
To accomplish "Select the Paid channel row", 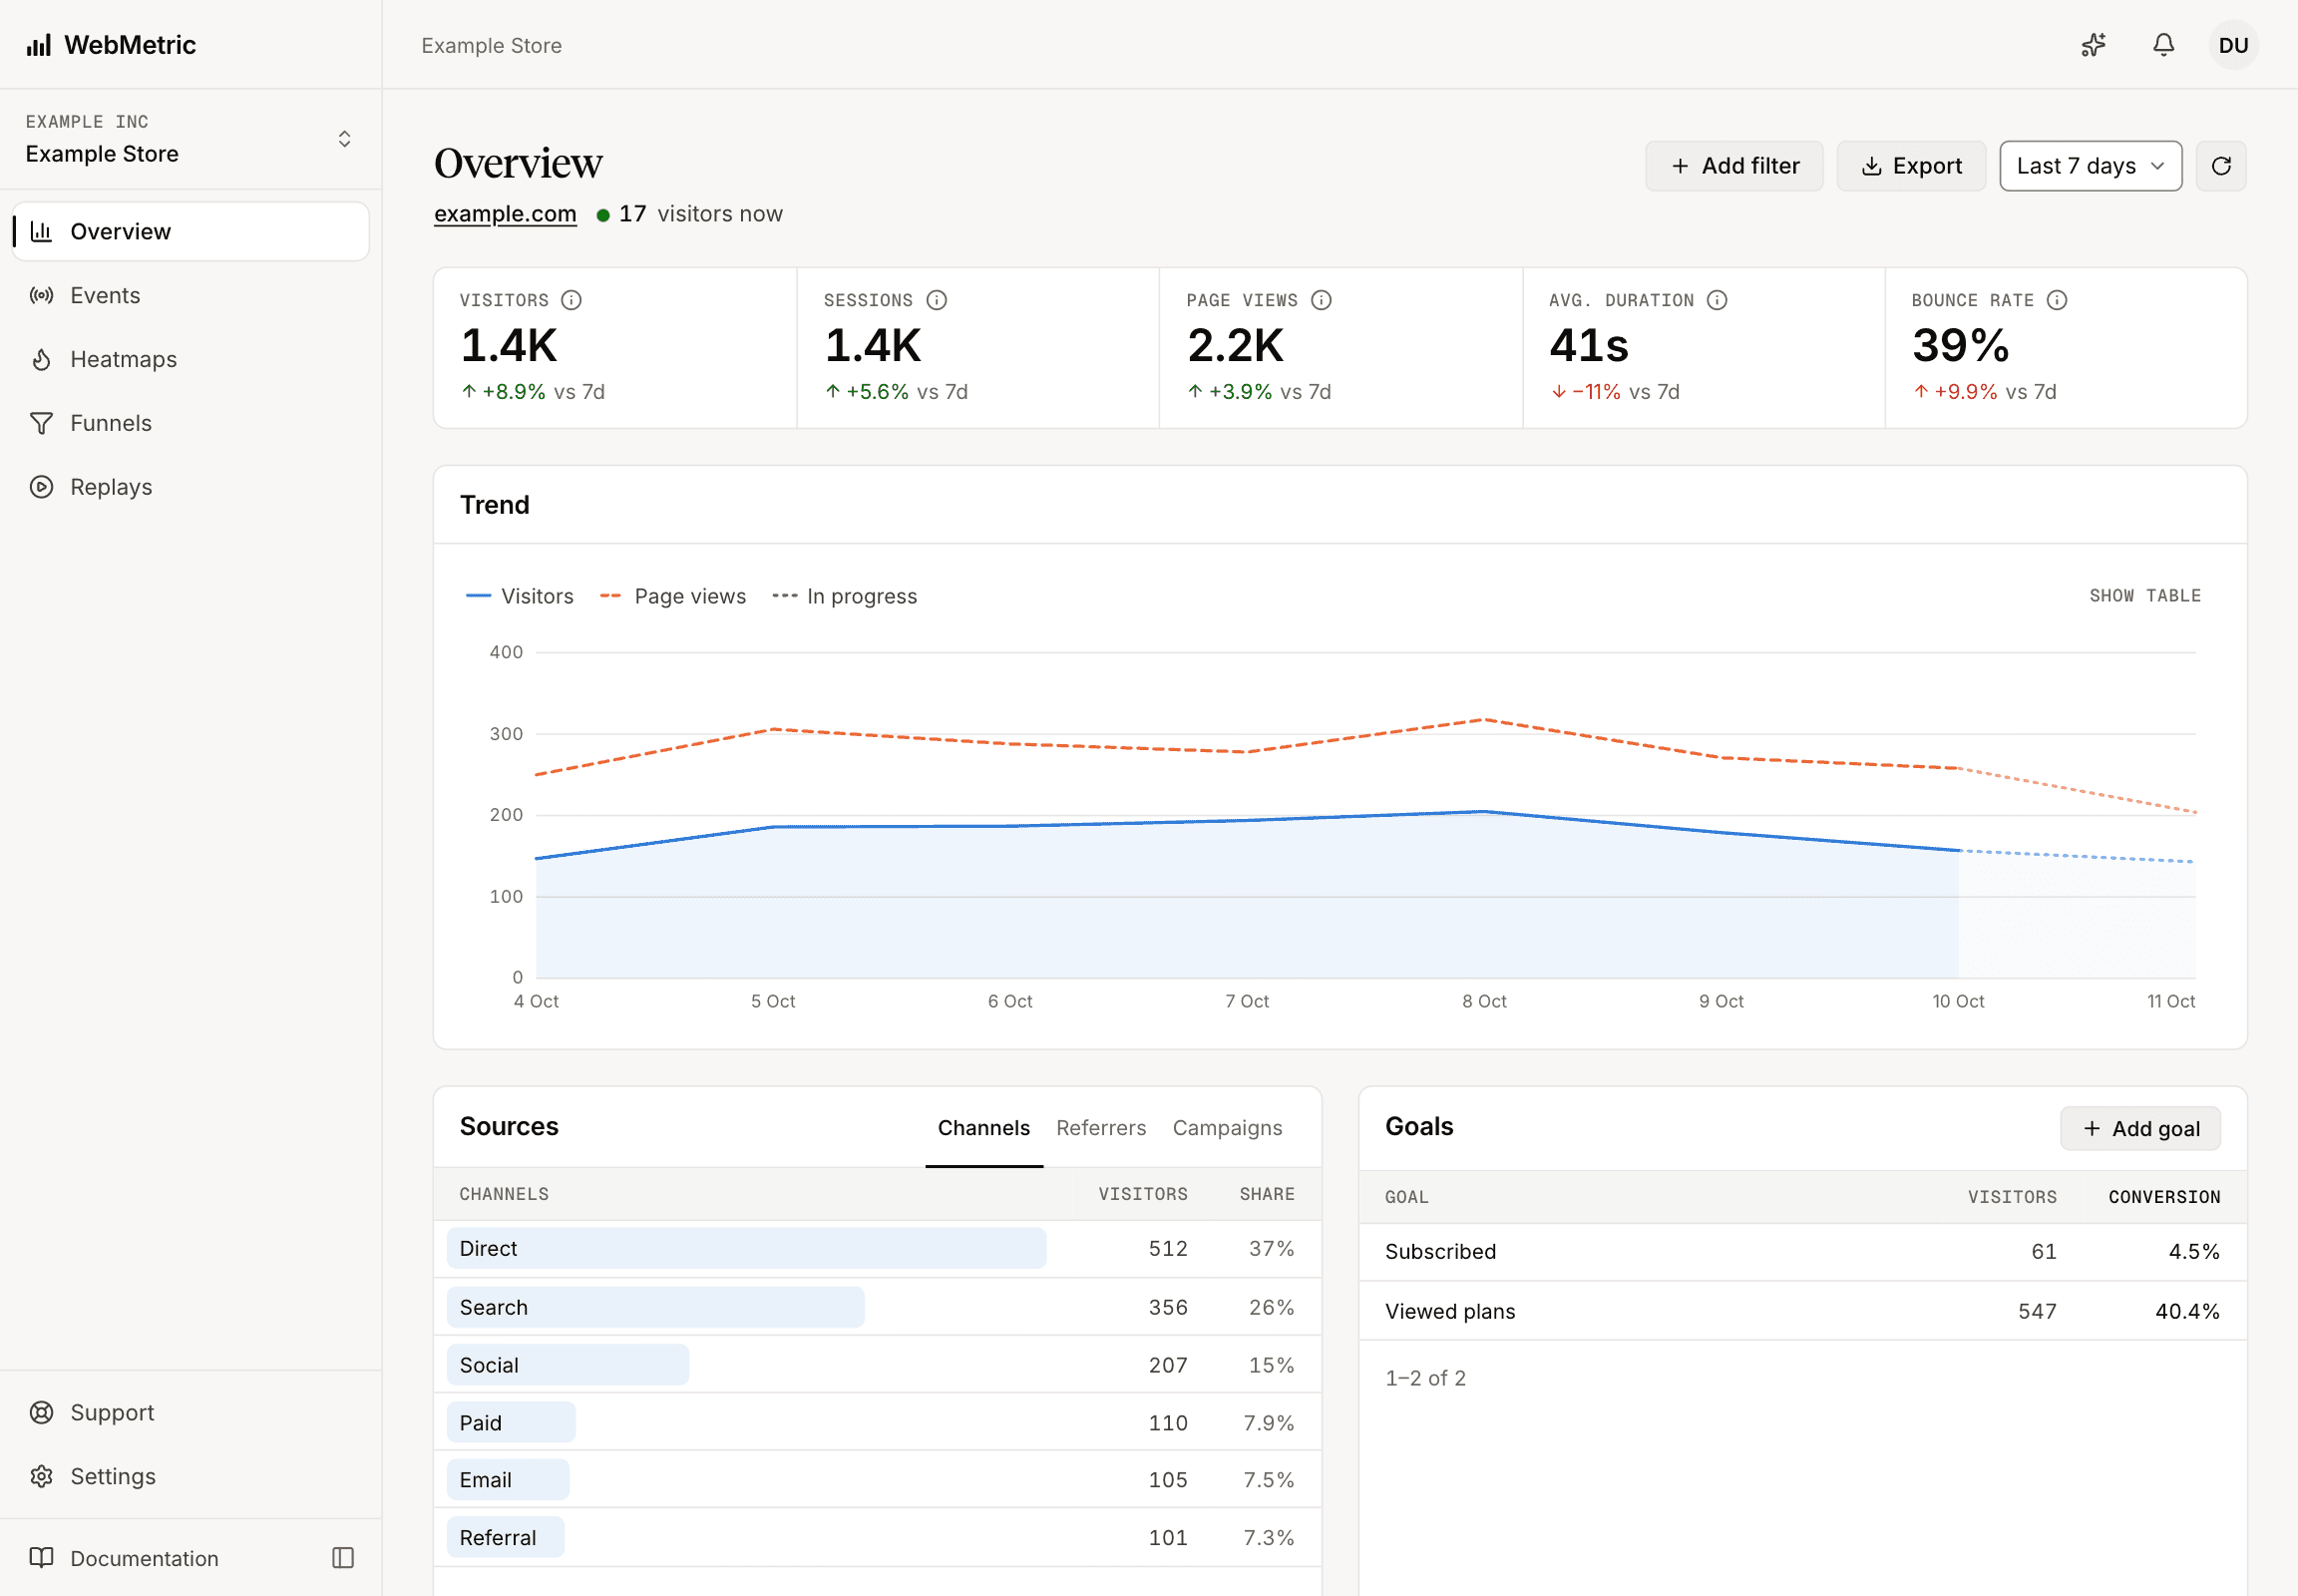I will click(x=877, y=1422).
